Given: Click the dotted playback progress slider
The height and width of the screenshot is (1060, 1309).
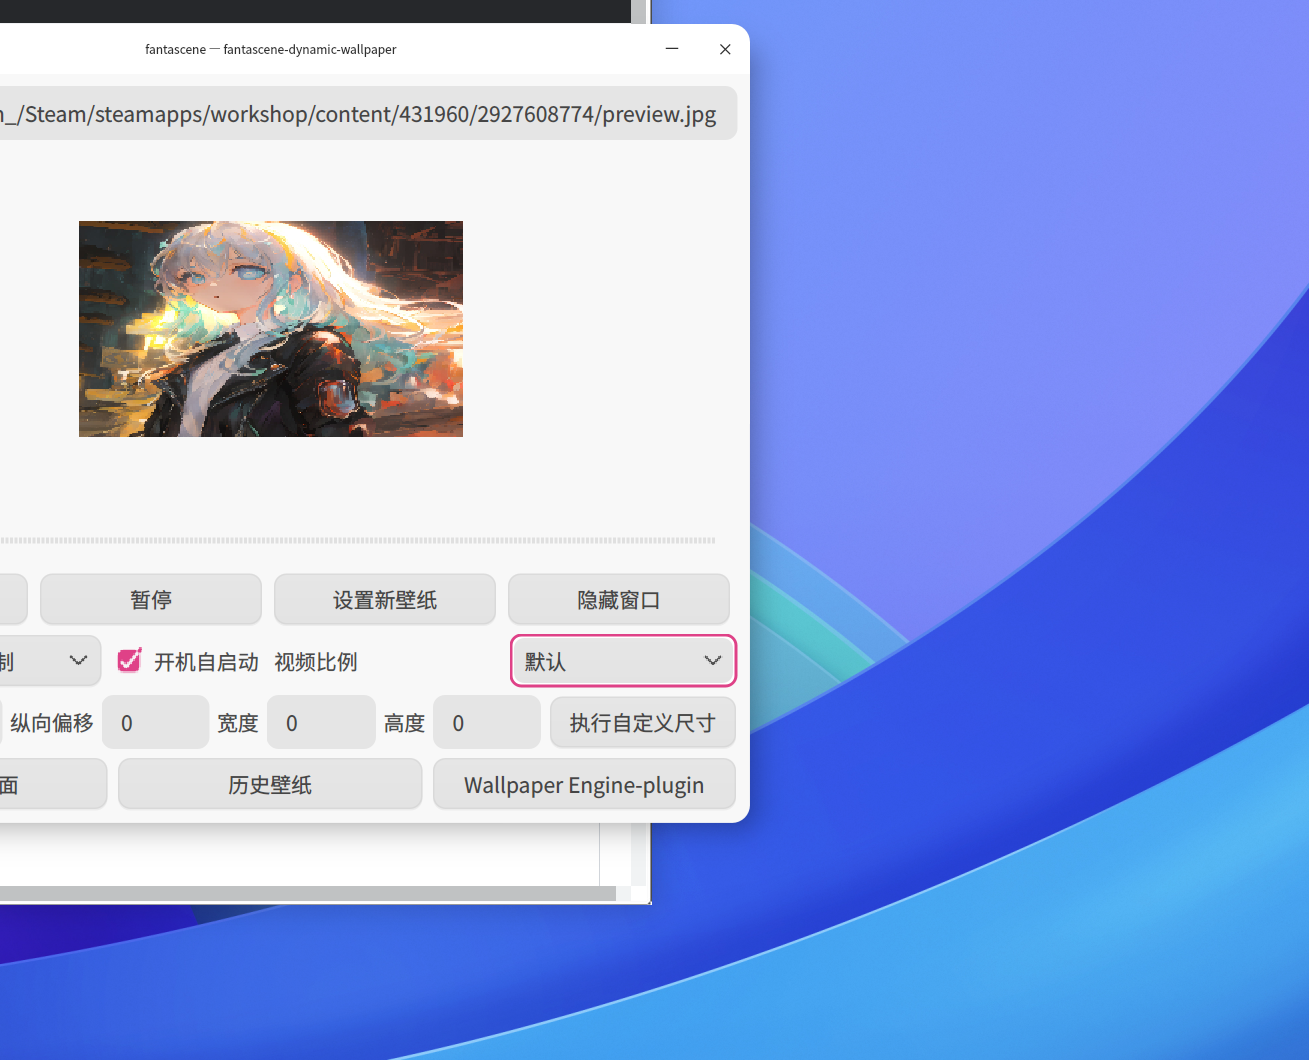Looking at the screenshot, I should [358, 540].
